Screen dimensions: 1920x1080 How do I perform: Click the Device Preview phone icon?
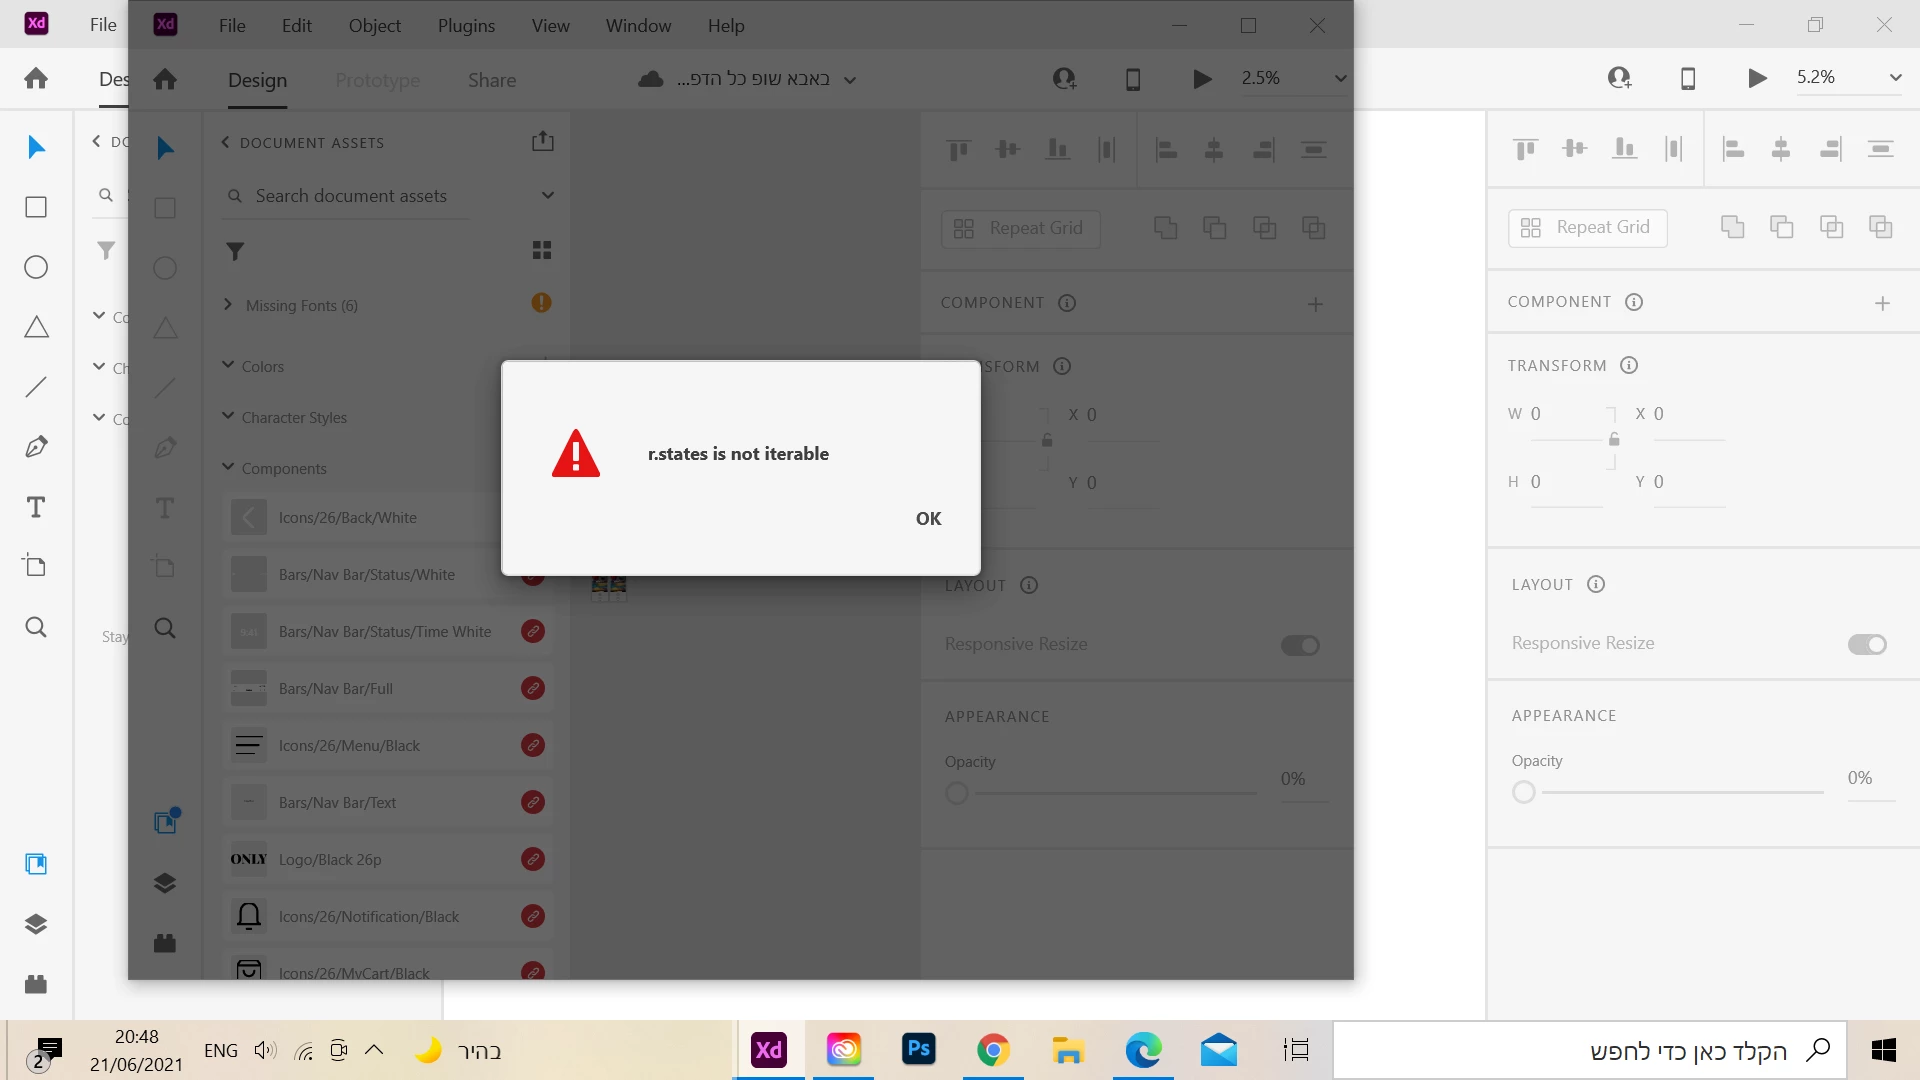coord(1688,78)
